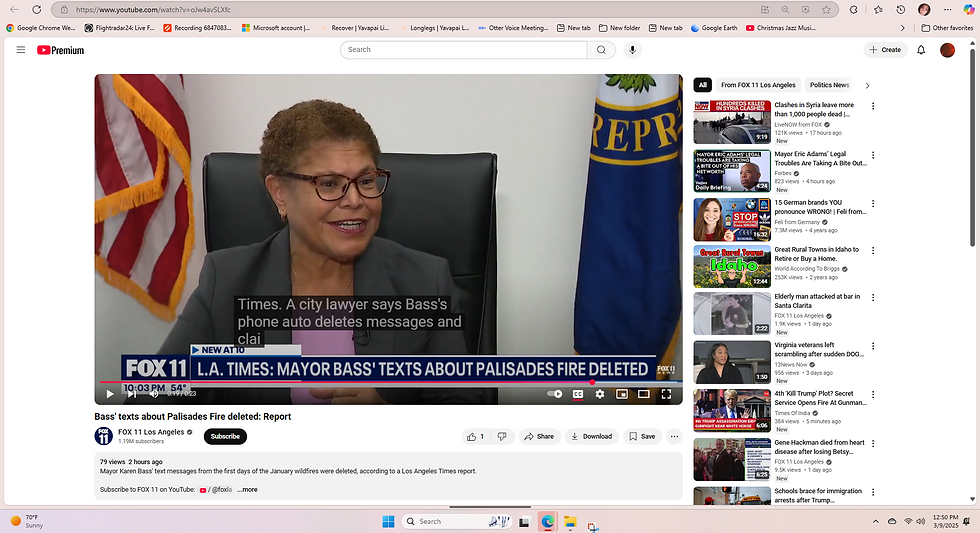Screen dimensions: 980x533
Task: Show hidden system tray icons
Action: [876, 521]
